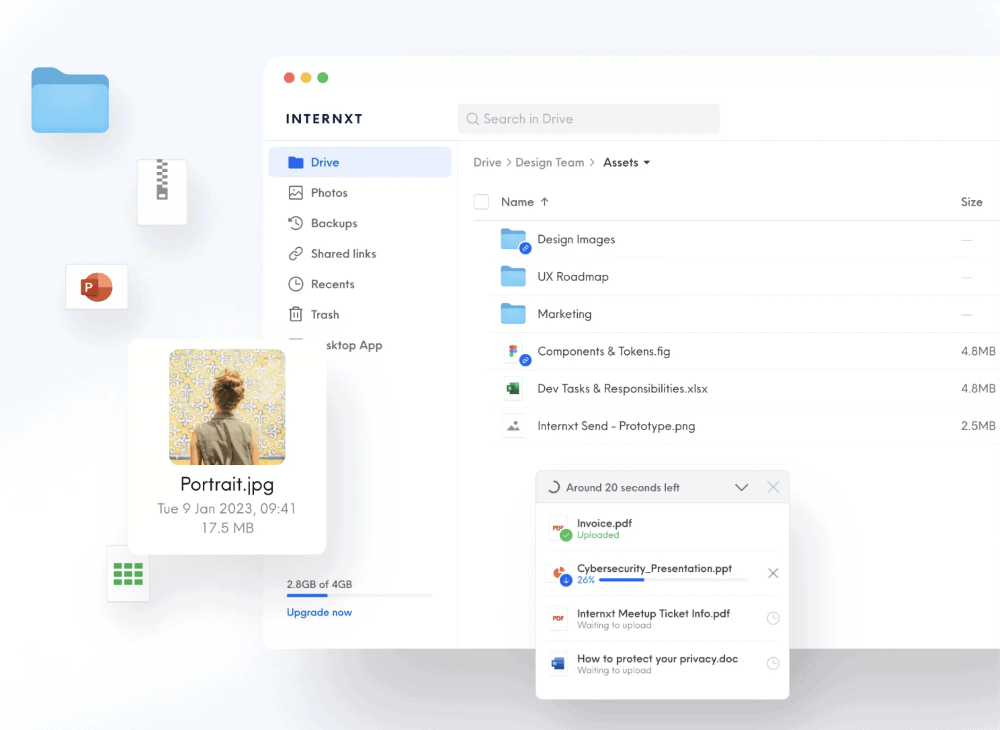The image size is (1000, 730).
Task: Tick the select-all checkbox beside Name
Action: coord(481,202)
